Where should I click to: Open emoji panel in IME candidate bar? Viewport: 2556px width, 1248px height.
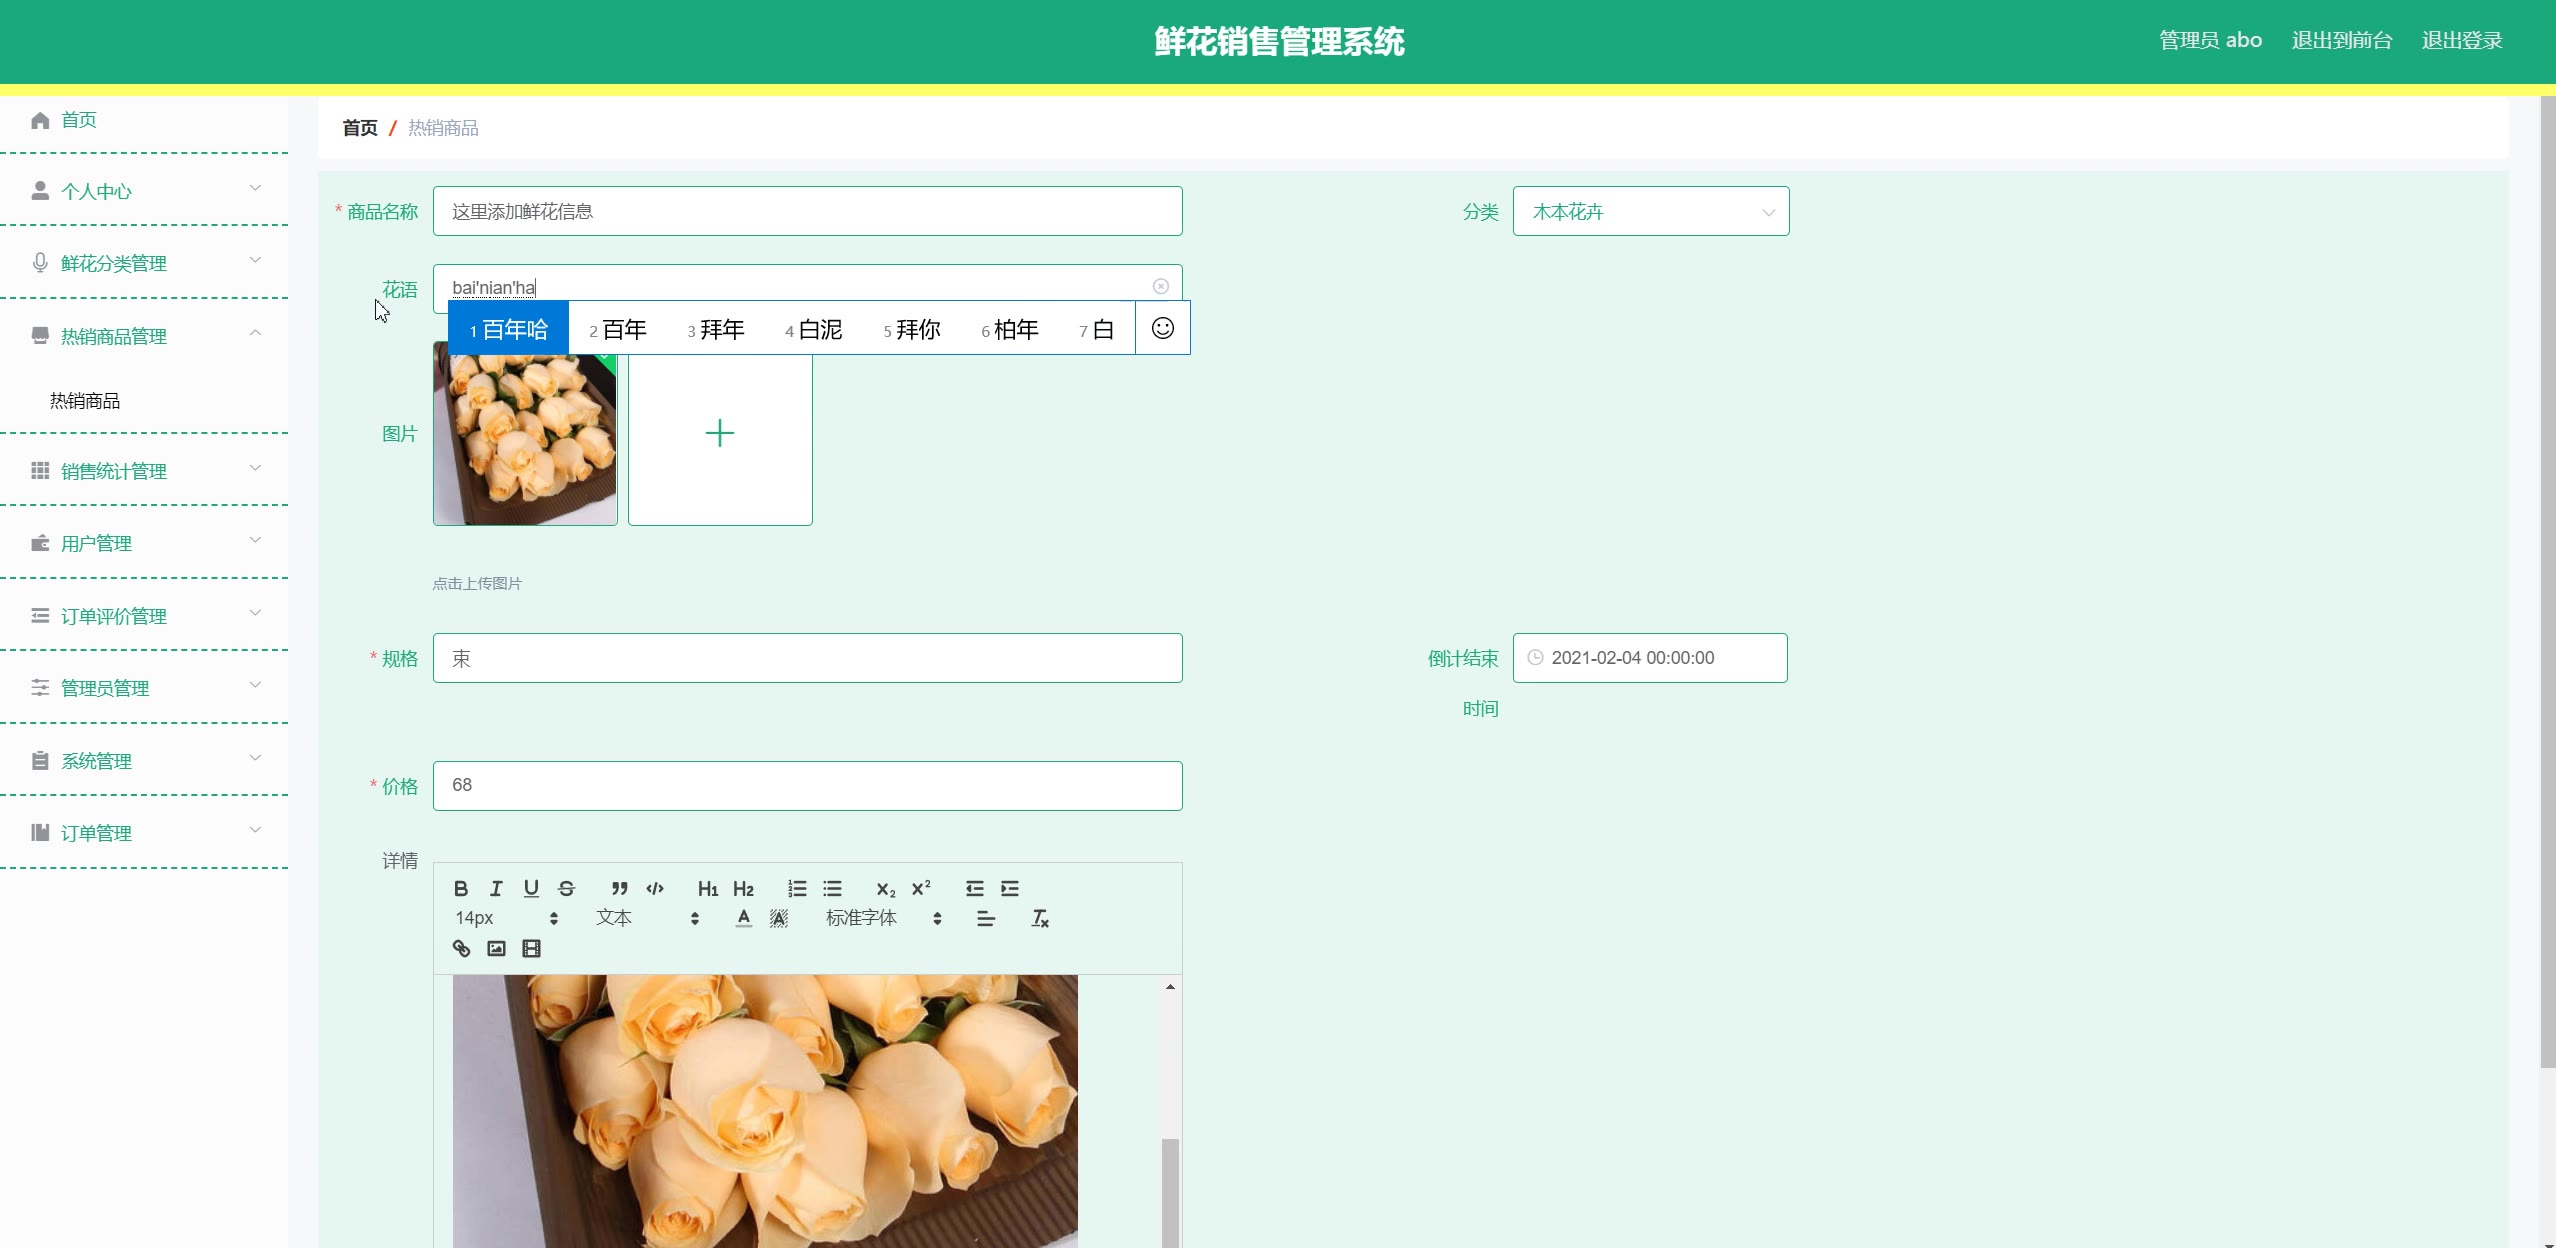point(1162,328)
